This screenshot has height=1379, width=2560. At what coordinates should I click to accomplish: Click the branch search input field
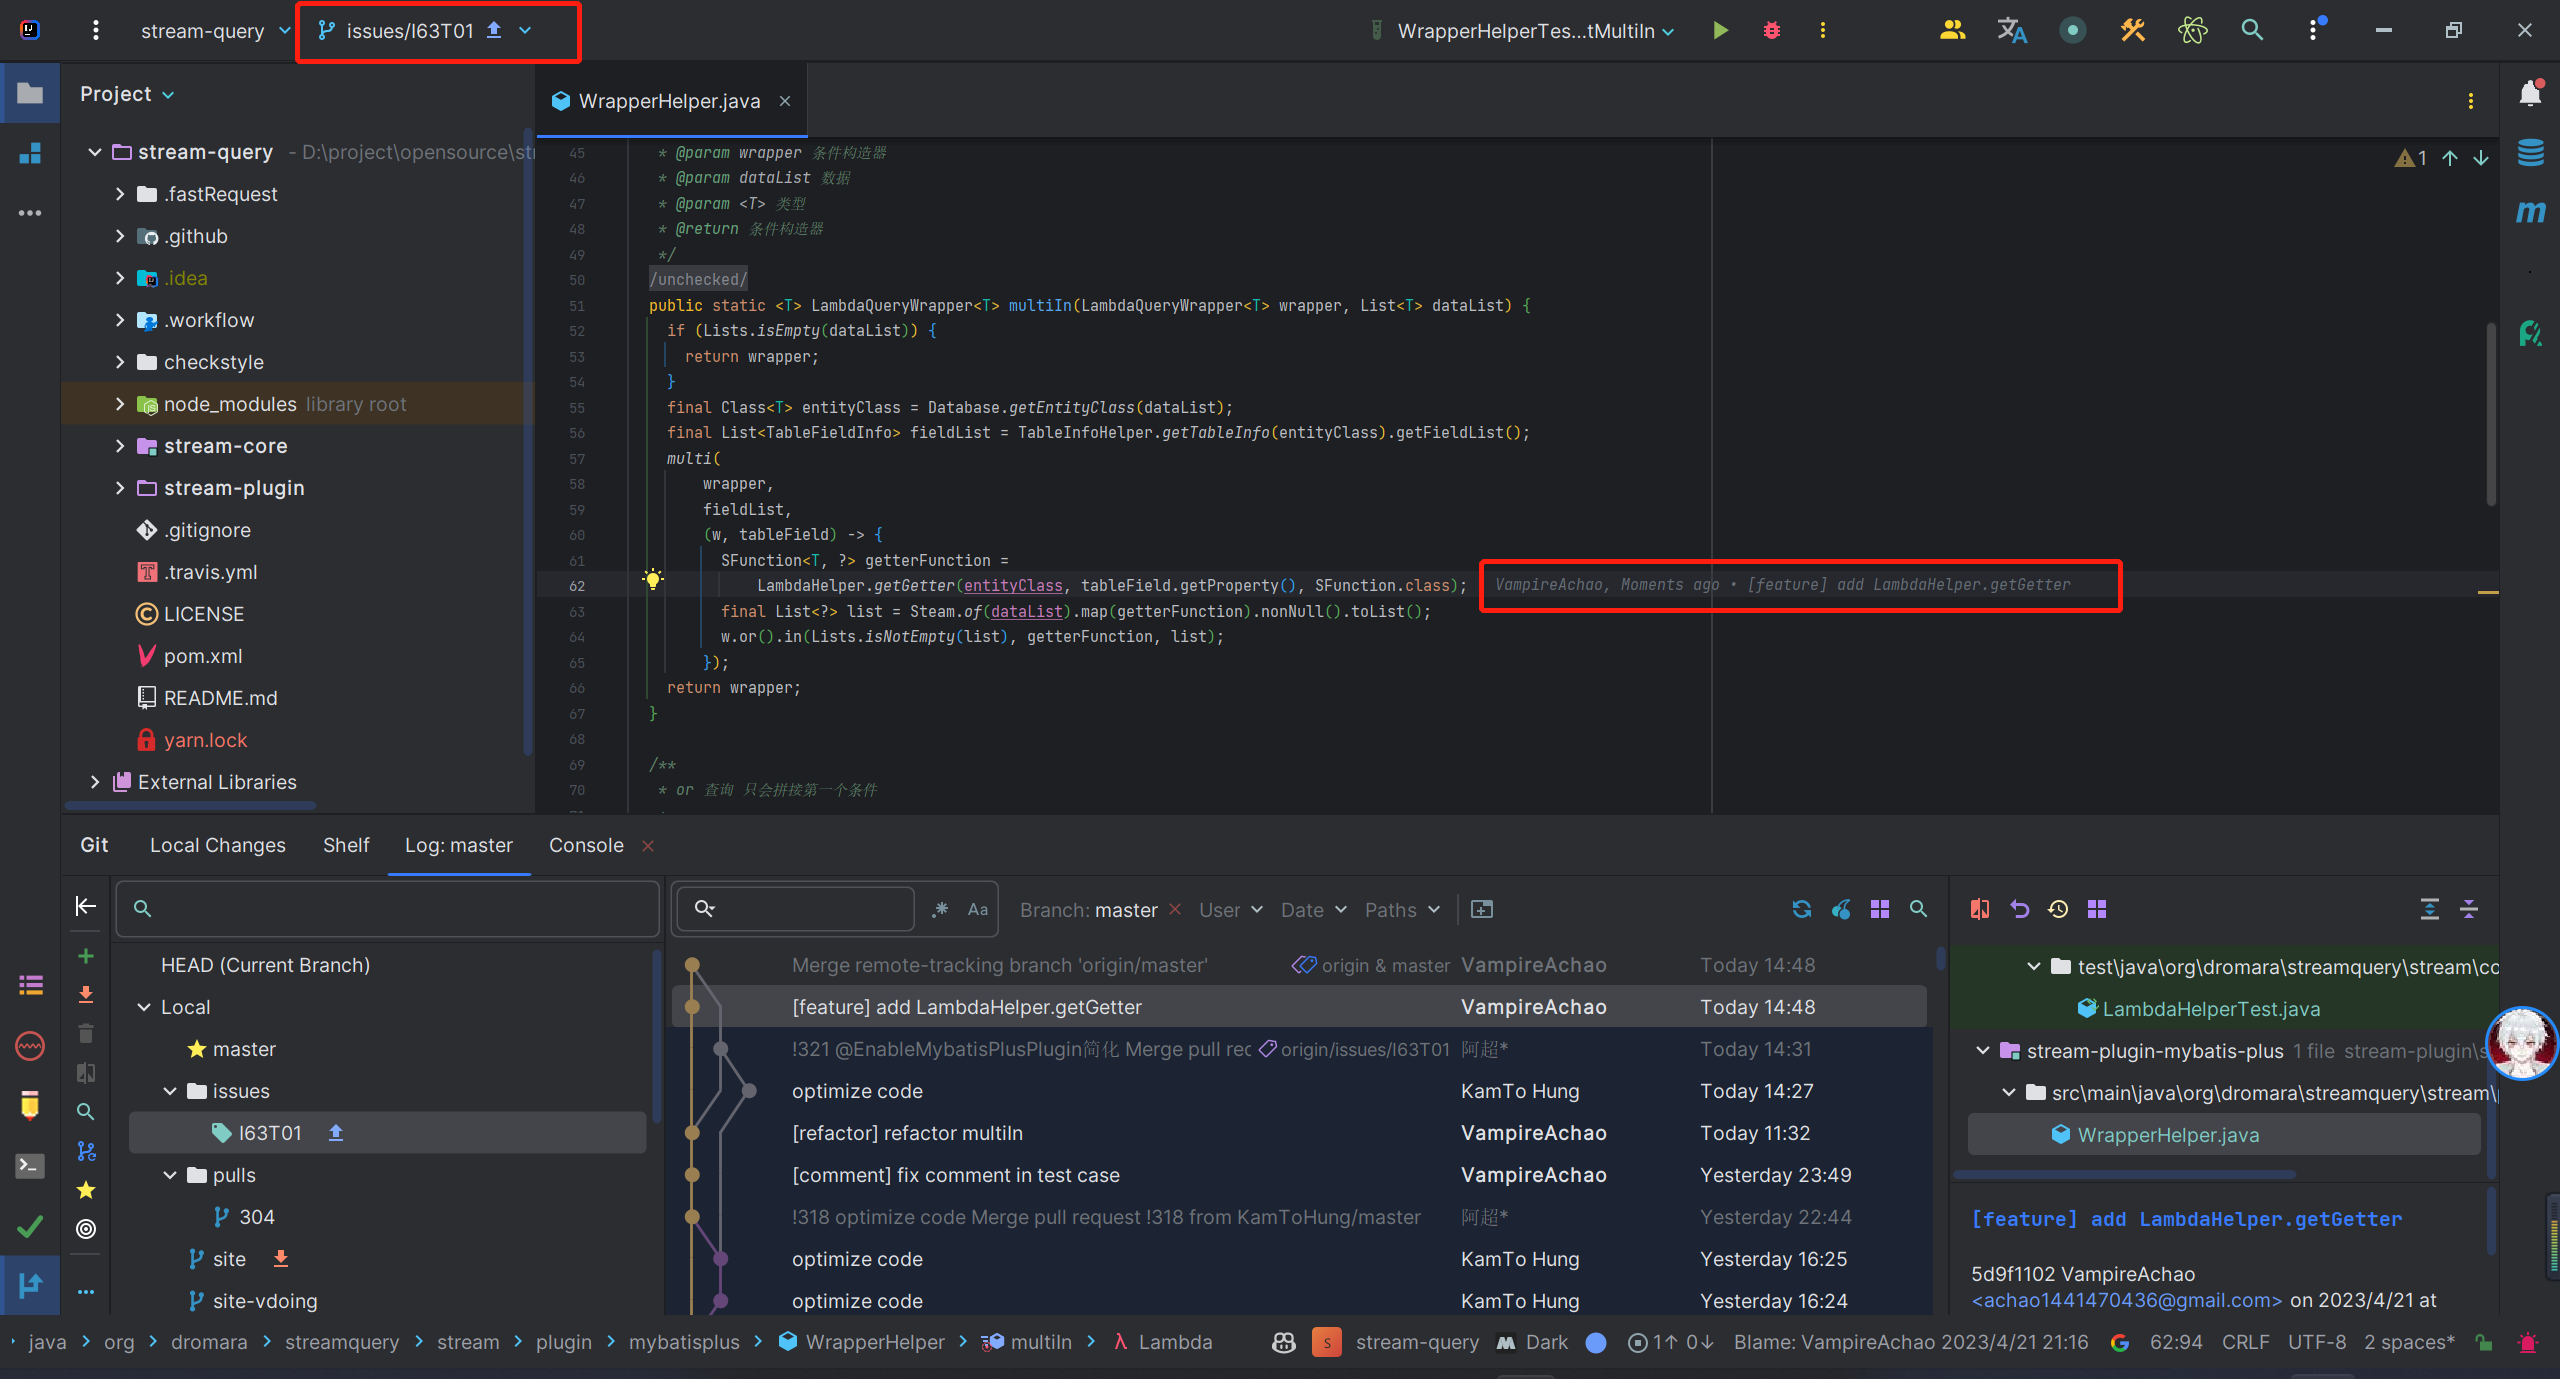click(x=400, y=909)
